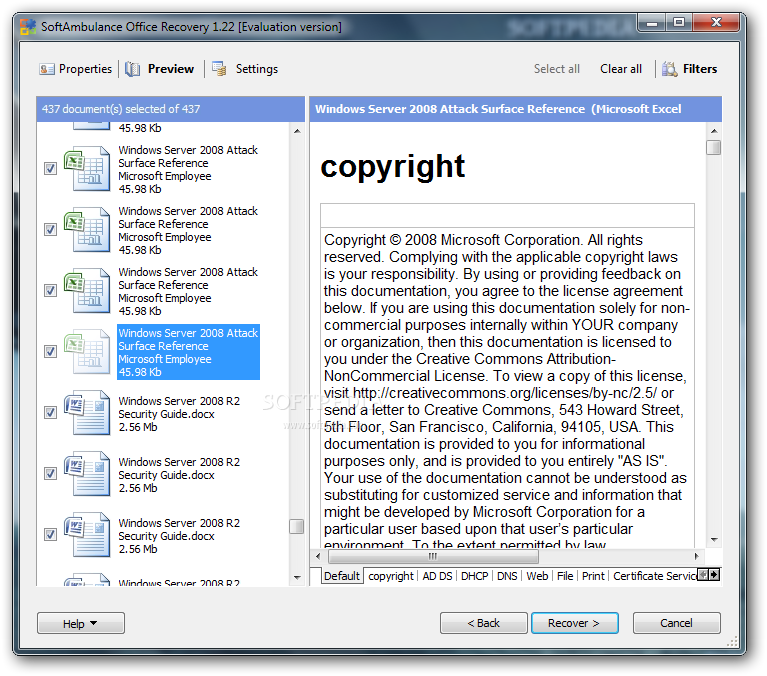The height and width of the screenshot is (676, 767).
Task: Click the preview vertical scrollbar thumb
Action: [x=714, y=147]
